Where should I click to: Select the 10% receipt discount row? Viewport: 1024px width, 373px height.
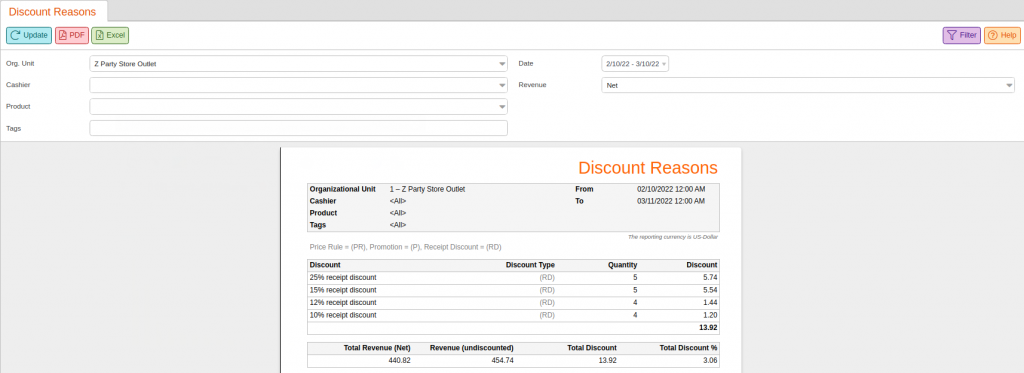click(x=513, y=315)
